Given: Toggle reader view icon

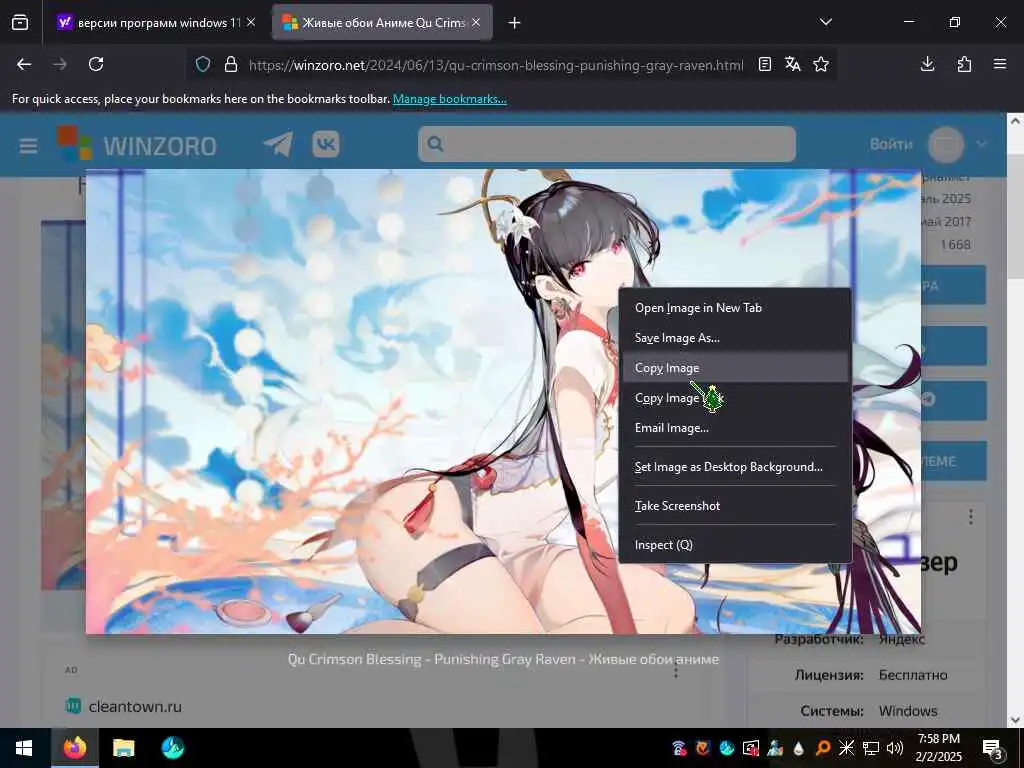Looking at the screenshot, I should coord(765,64).
